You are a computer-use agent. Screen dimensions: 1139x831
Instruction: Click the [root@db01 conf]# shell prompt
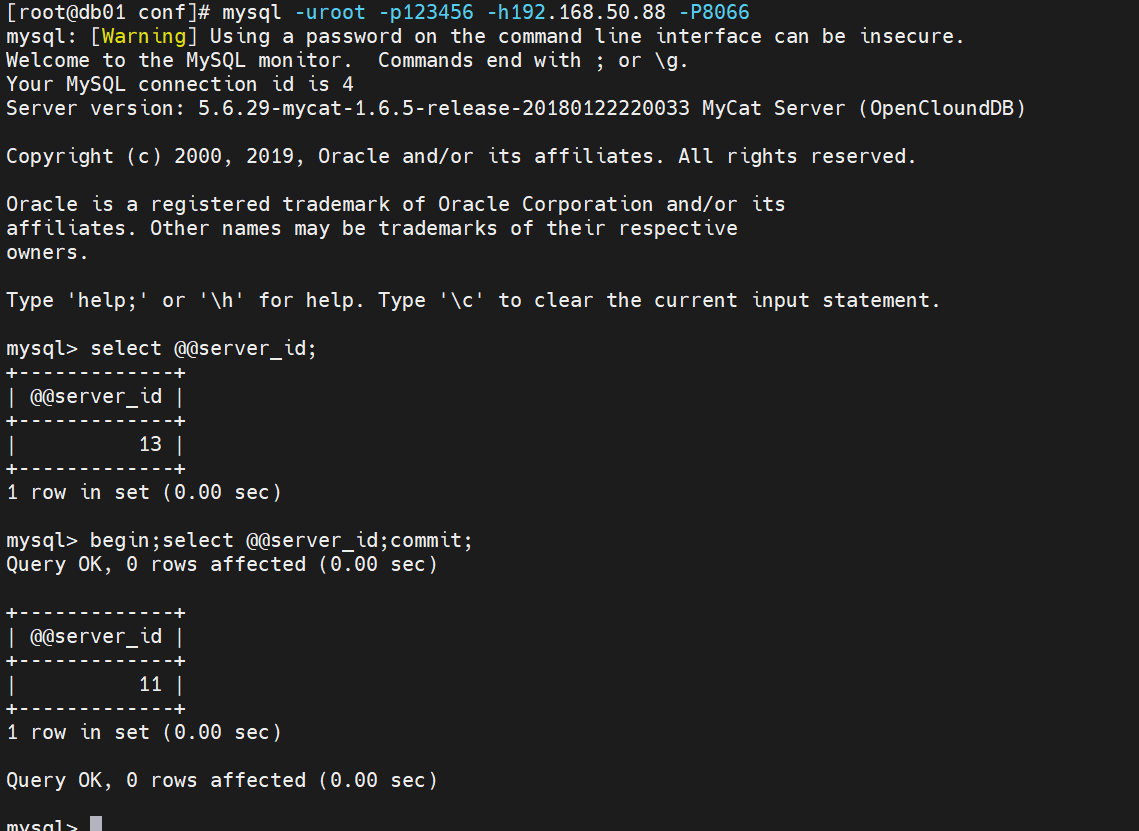pos(108,12)
